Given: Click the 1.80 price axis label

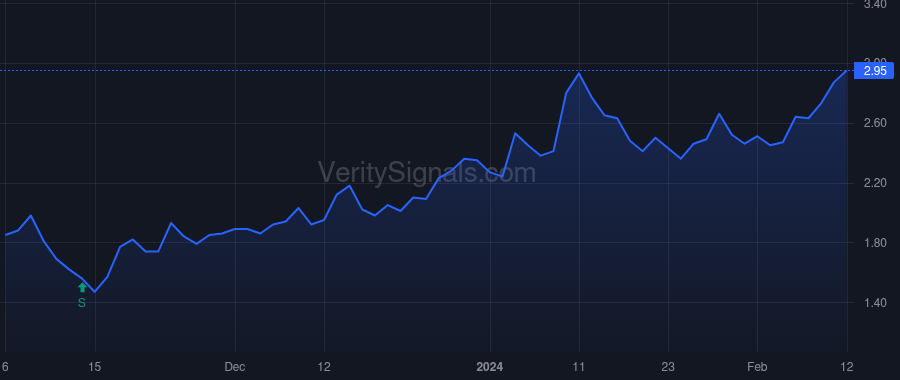Looking at the screenshot, I should point(875,243).
